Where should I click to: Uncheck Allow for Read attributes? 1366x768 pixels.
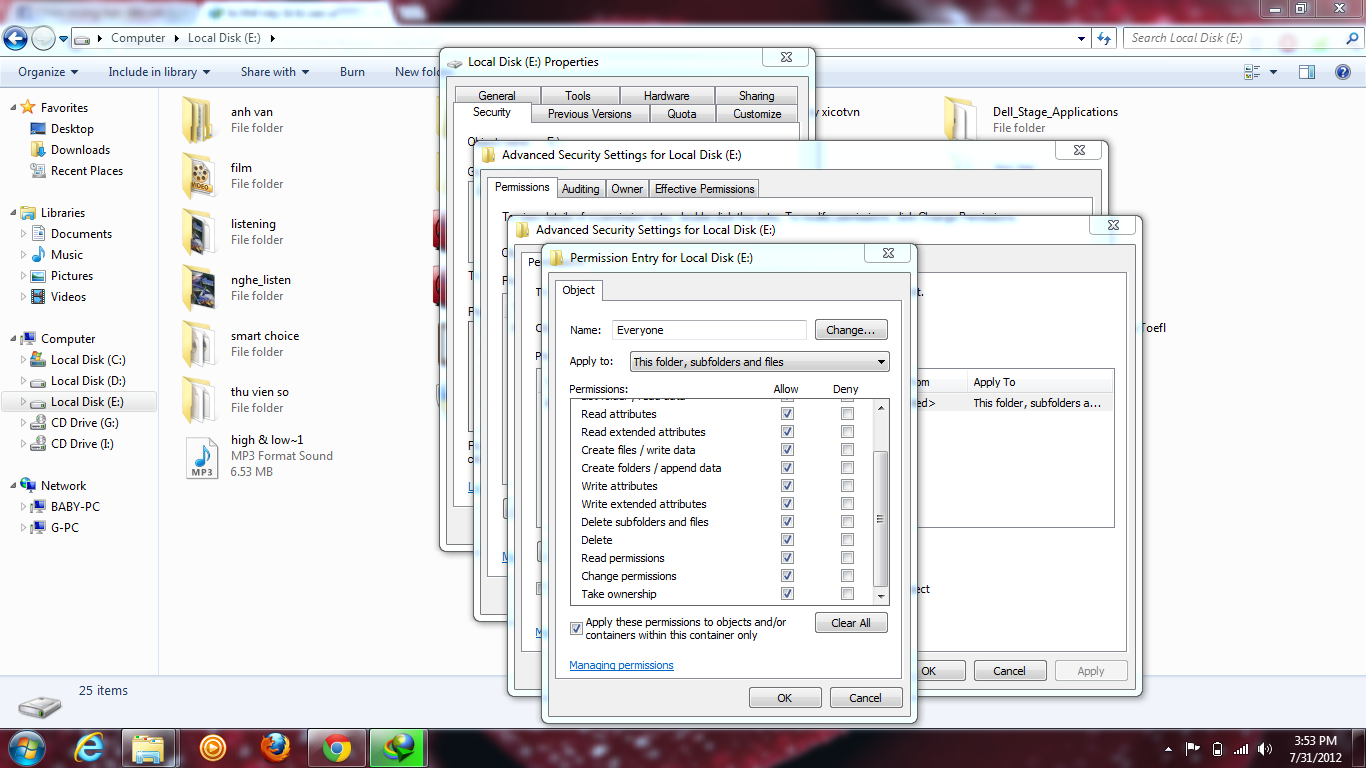[x=787, y=414]
